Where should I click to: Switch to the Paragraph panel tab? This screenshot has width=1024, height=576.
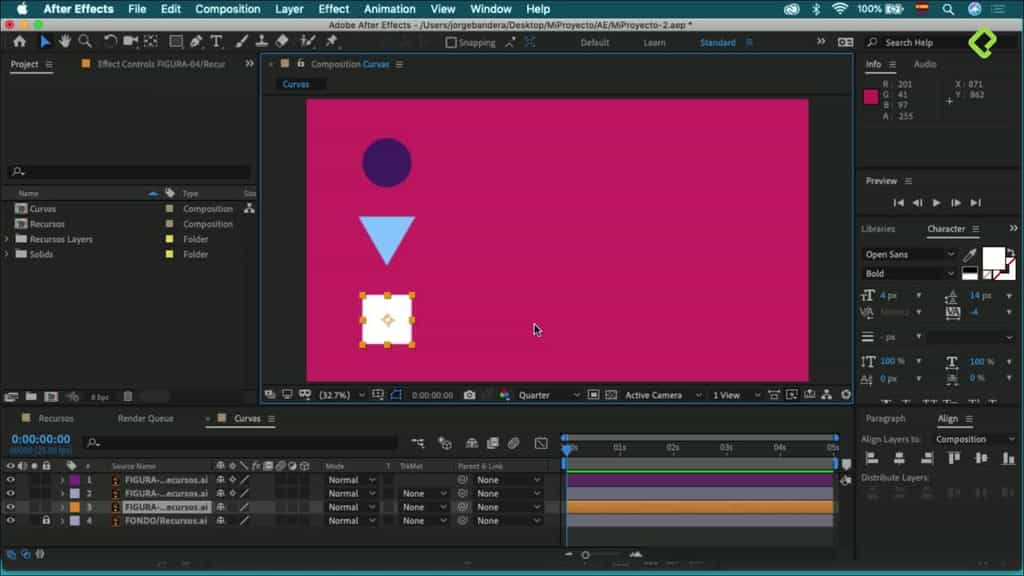coord(886,419)
